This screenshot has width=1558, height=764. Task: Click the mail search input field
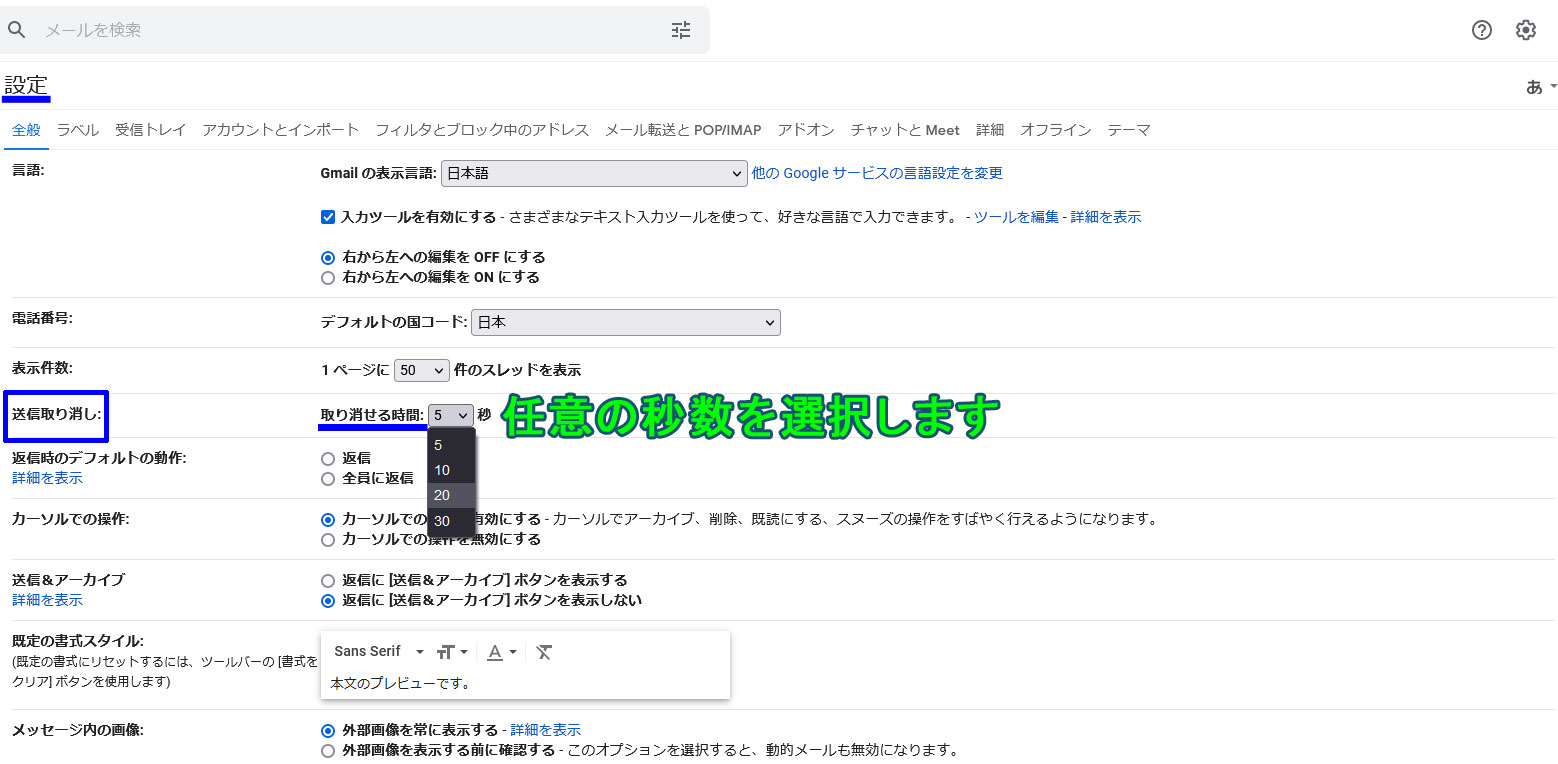pos(356,30)
